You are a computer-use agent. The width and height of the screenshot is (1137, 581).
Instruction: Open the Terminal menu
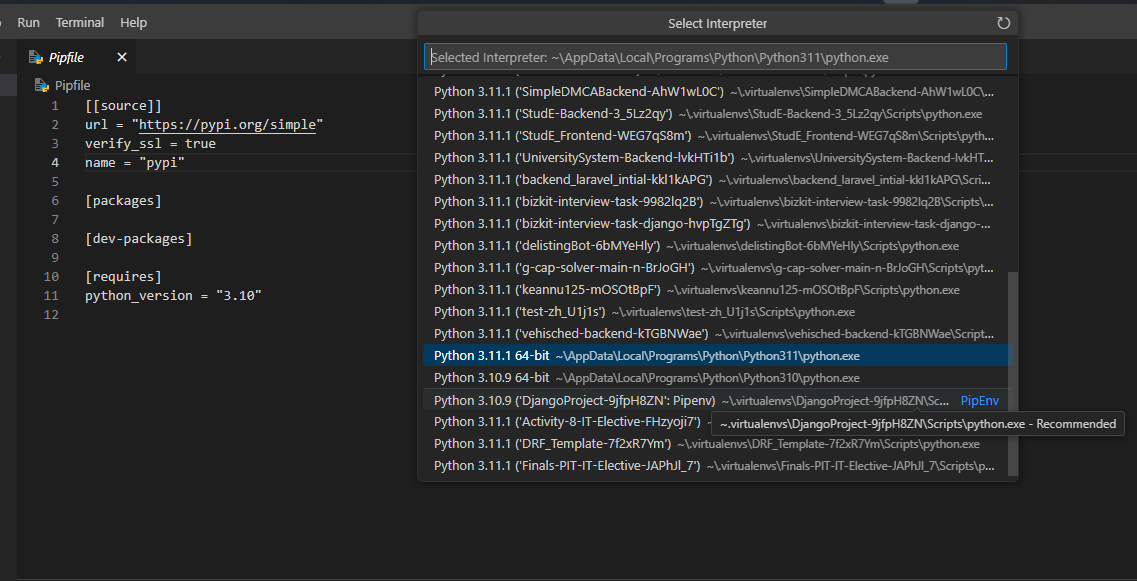pyautogui.click(x=80, y=22)
